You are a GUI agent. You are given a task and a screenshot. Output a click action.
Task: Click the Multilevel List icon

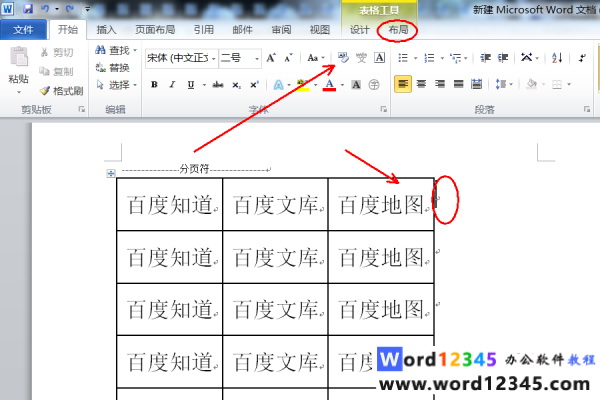click(x=456, y=58)
